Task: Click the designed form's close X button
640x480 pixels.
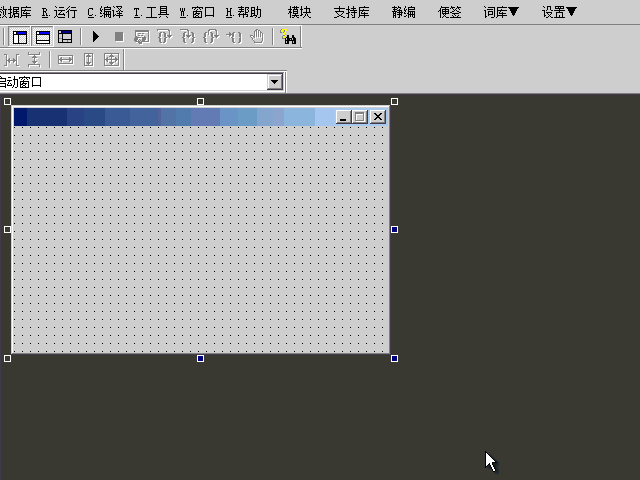Action: tap(378, 117)
